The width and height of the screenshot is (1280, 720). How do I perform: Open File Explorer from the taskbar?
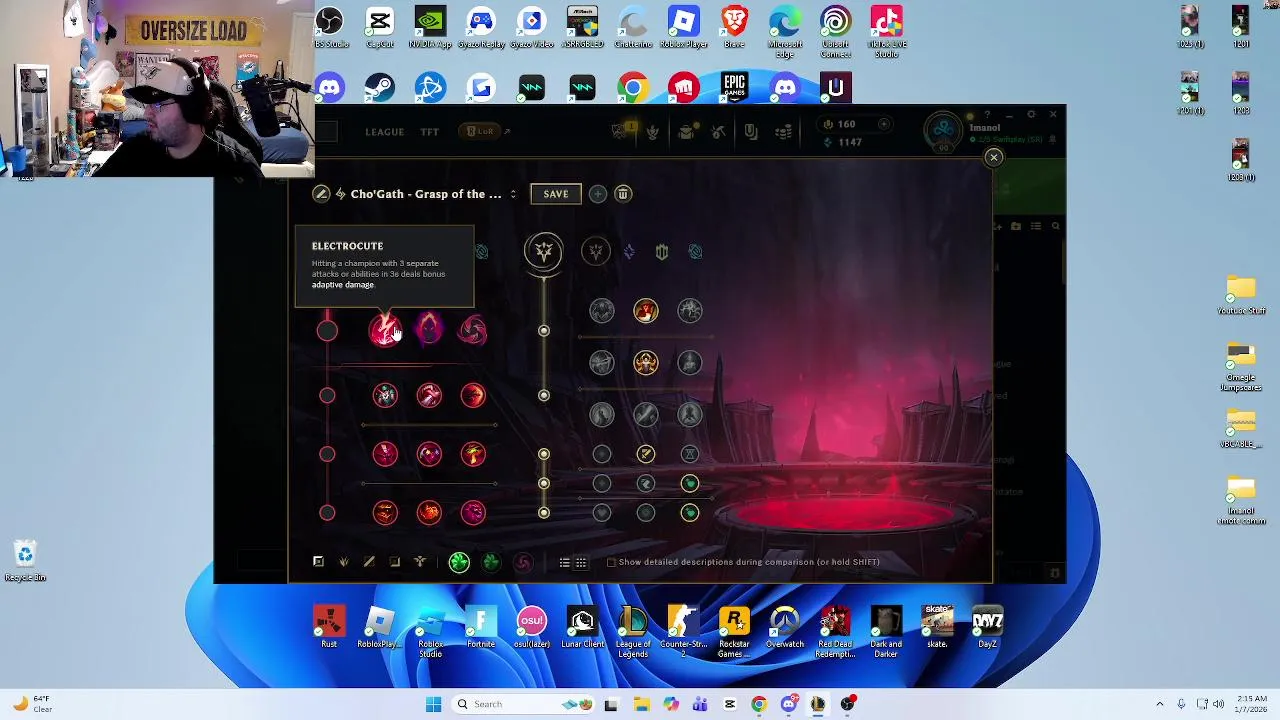pyautogui.click(x=641, y=704)
